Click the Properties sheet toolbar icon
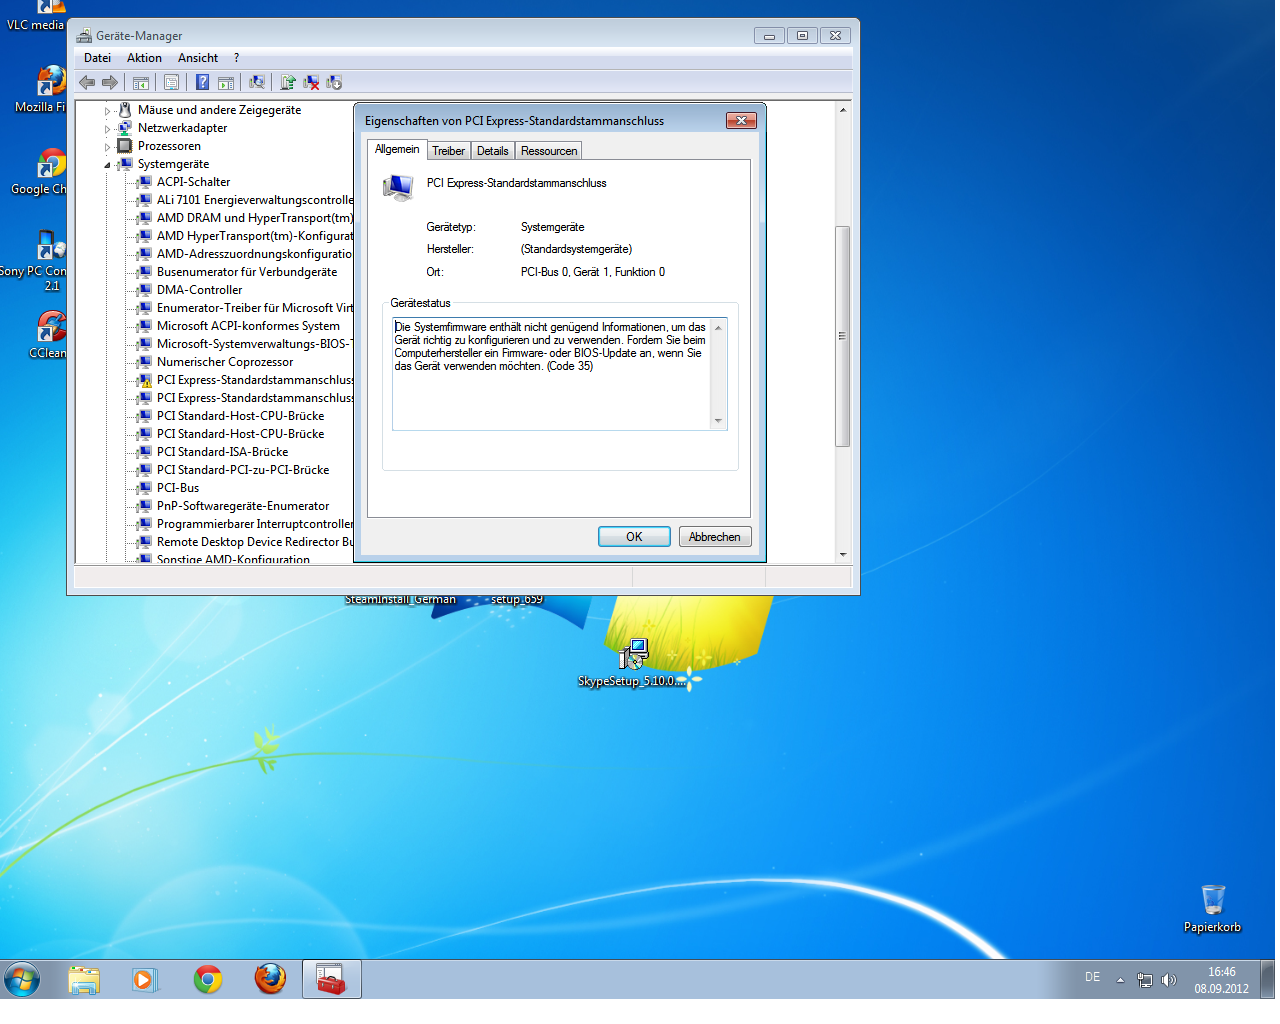Viewport: 1280px width, 1024px height. pos(171,83)
